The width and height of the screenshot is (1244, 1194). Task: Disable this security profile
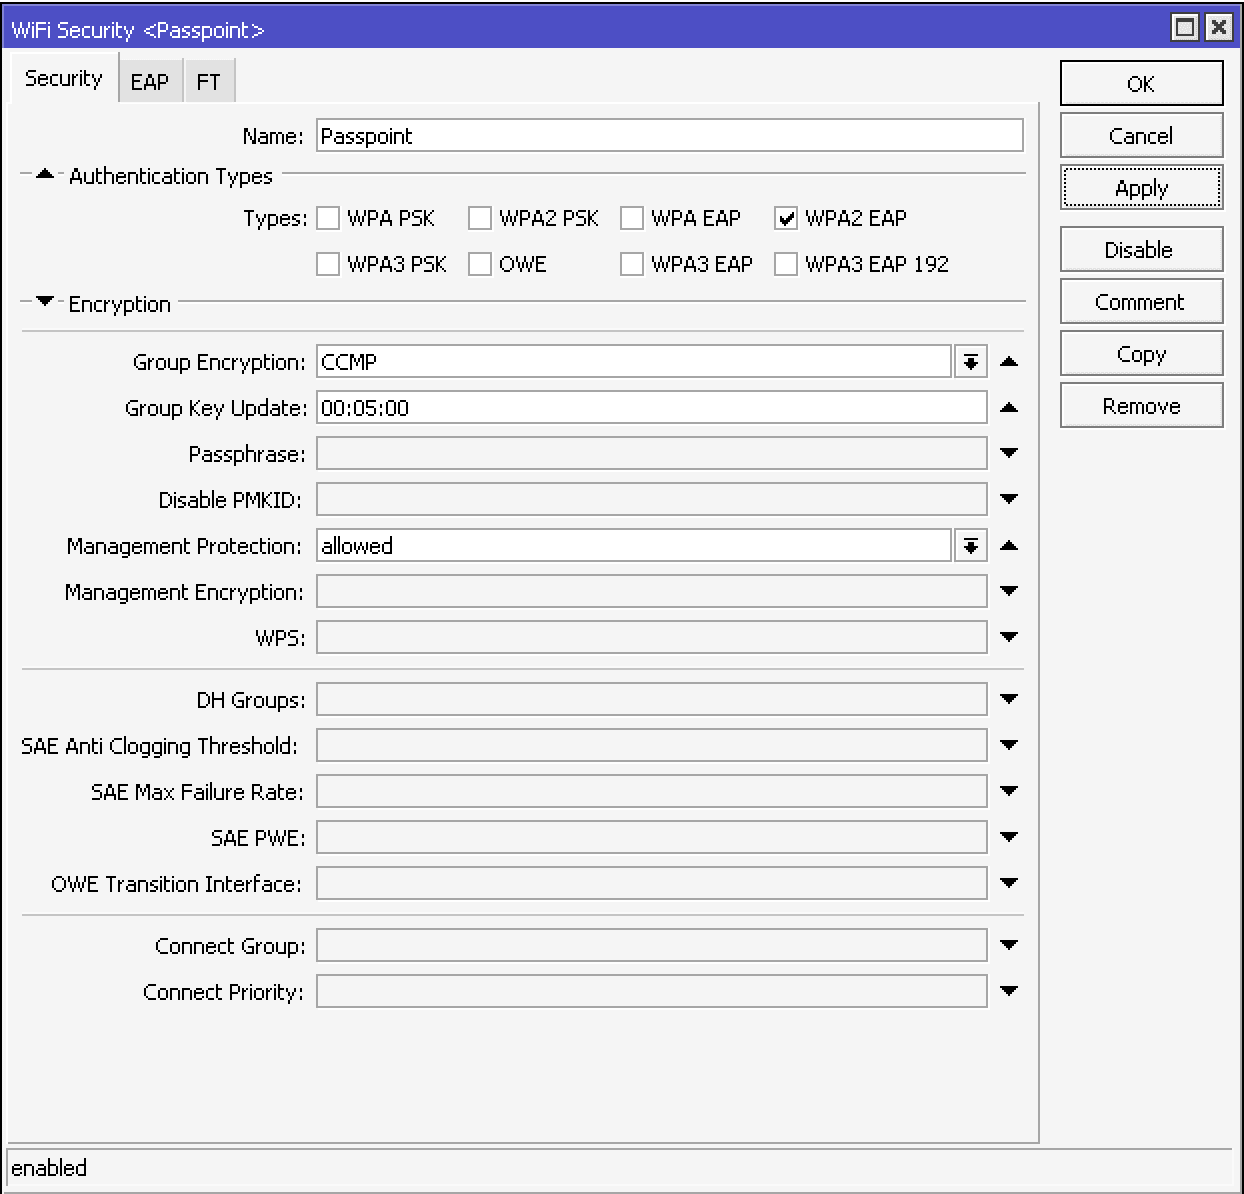[x=1141, y=249]
